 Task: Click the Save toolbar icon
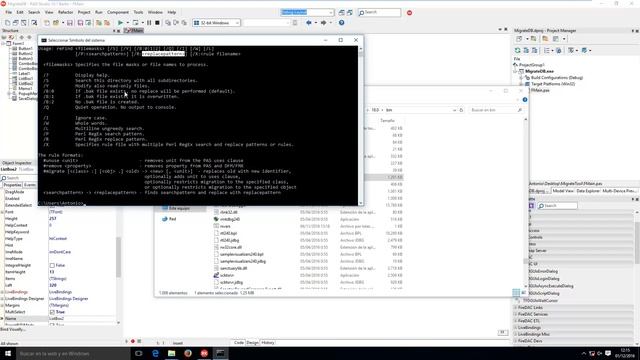70,23
